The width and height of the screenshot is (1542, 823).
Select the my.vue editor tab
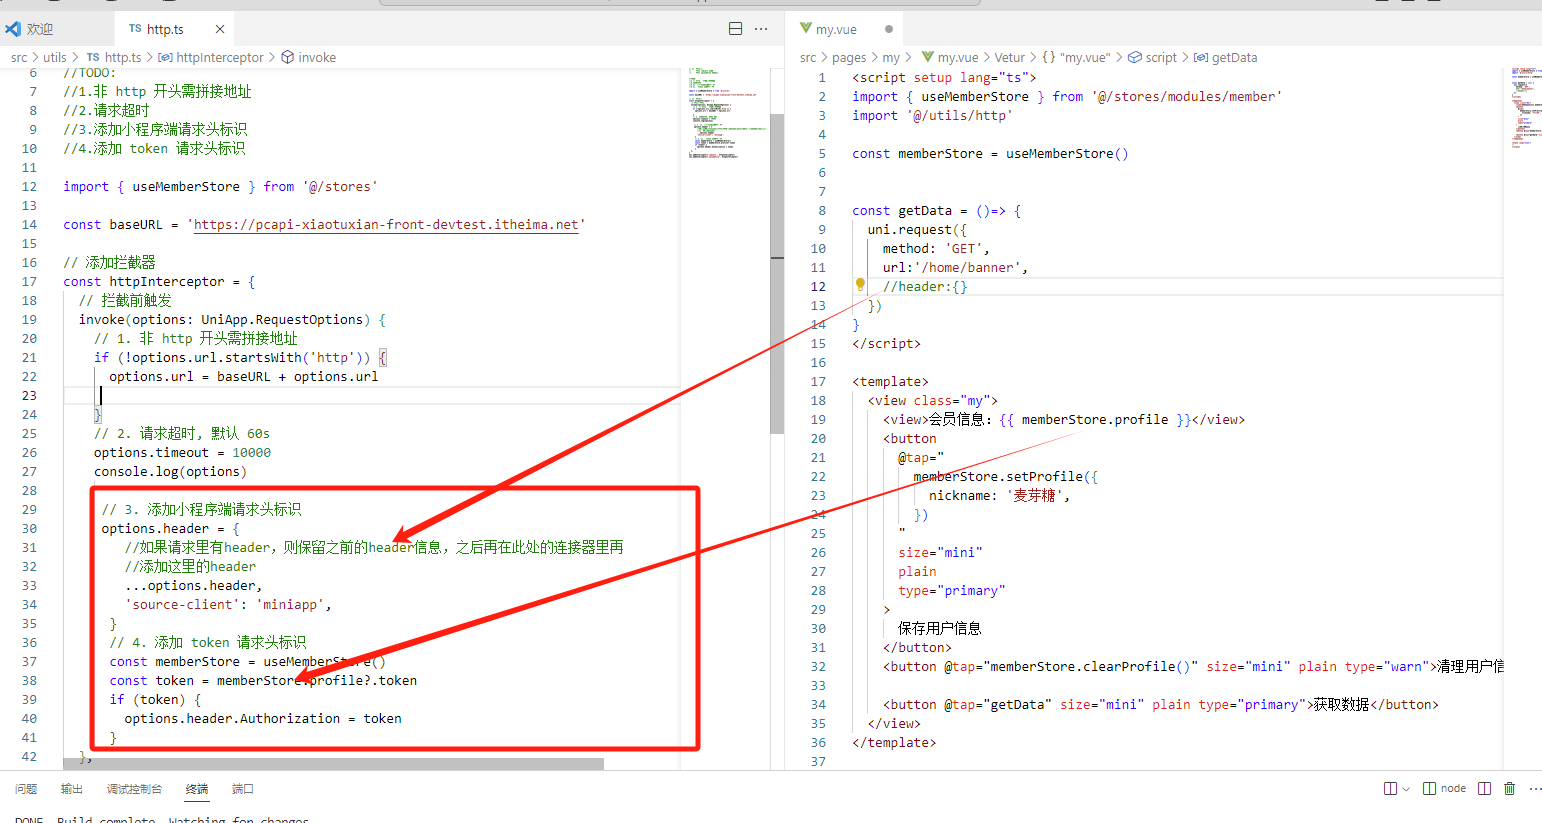pos(836,29)
